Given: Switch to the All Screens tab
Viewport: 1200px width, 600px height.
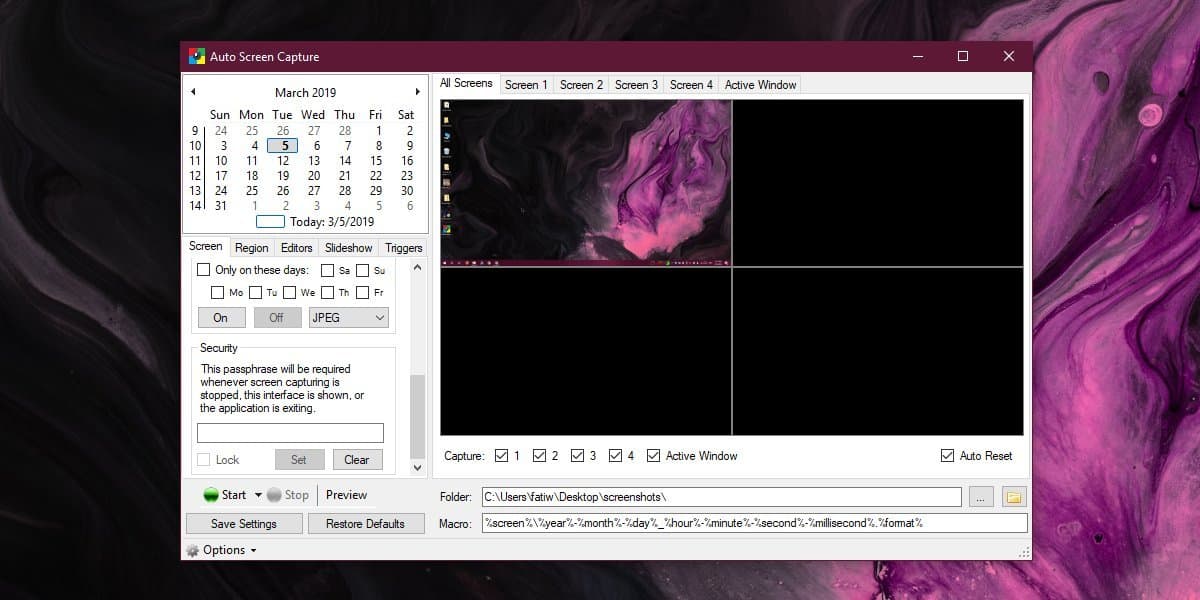Looking at the screenshot, I should pyautogui.click(x=466, y=84).
